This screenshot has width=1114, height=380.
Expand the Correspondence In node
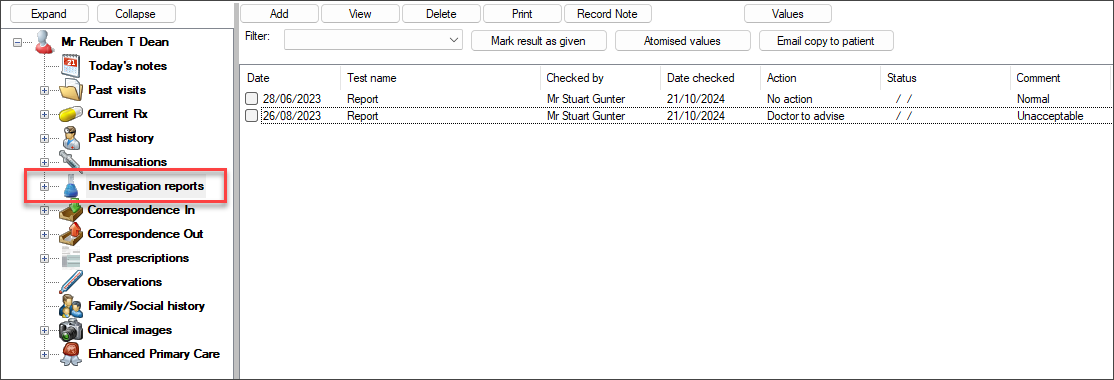tap(44, 210)
